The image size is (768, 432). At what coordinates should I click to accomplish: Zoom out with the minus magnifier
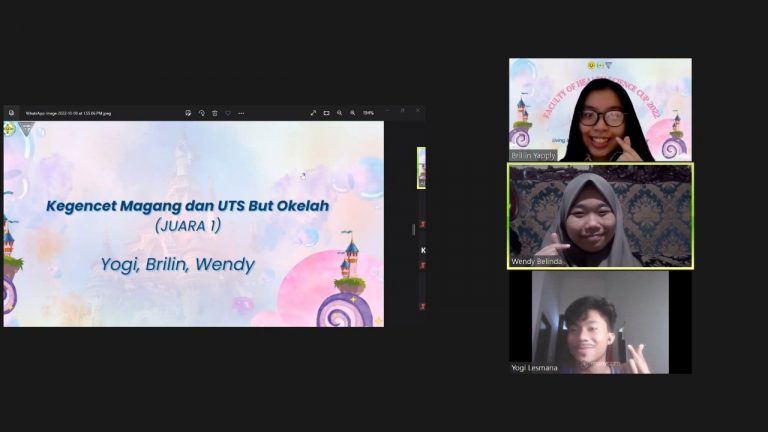pos(340,113)
